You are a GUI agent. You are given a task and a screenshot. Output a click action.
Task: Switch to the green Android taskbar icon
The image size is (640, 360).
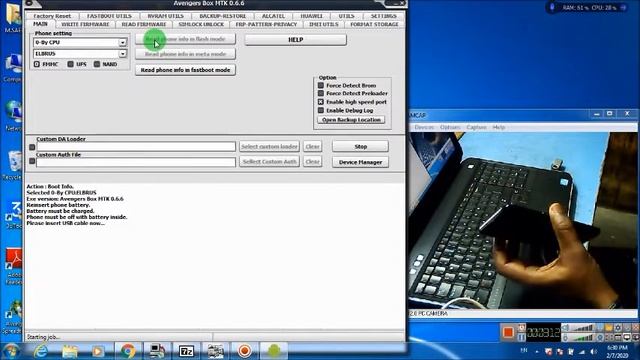[274, 351]
